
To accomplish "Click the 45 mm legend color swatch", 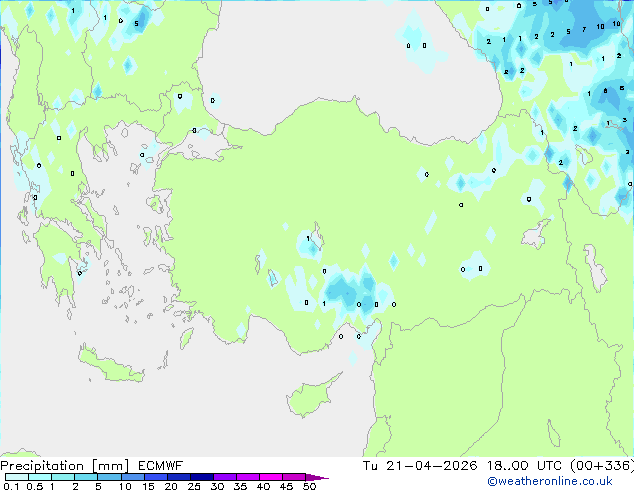I will [294, 477].
